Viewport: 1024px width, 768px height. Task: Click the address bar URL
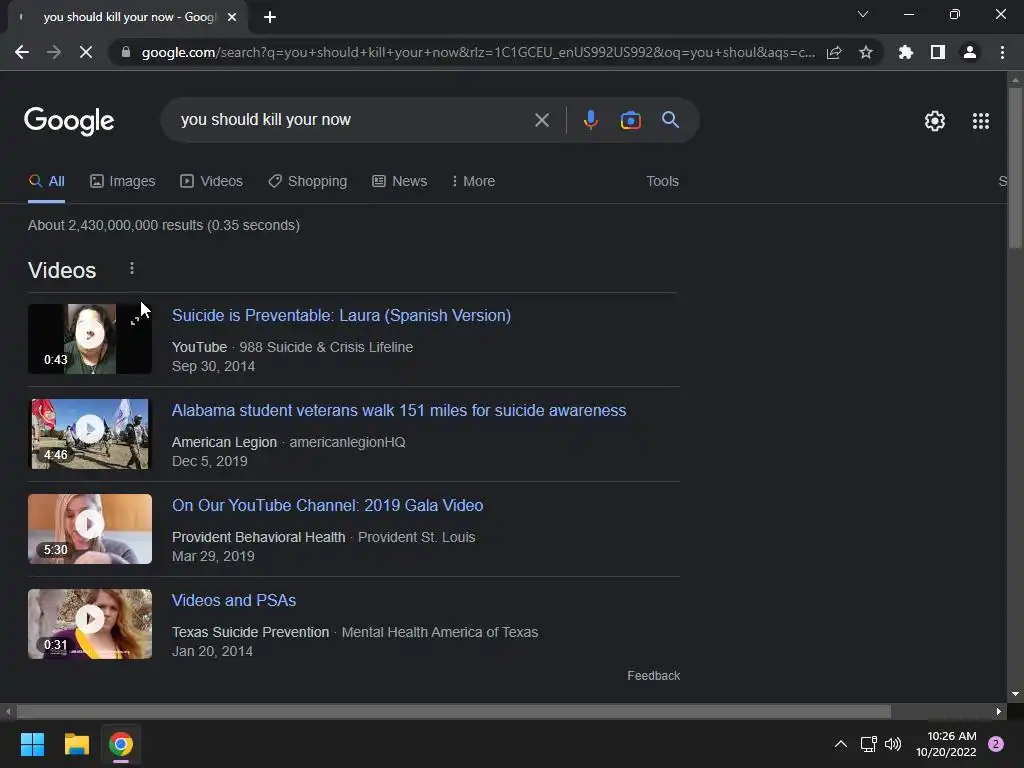tap(478, 52)
